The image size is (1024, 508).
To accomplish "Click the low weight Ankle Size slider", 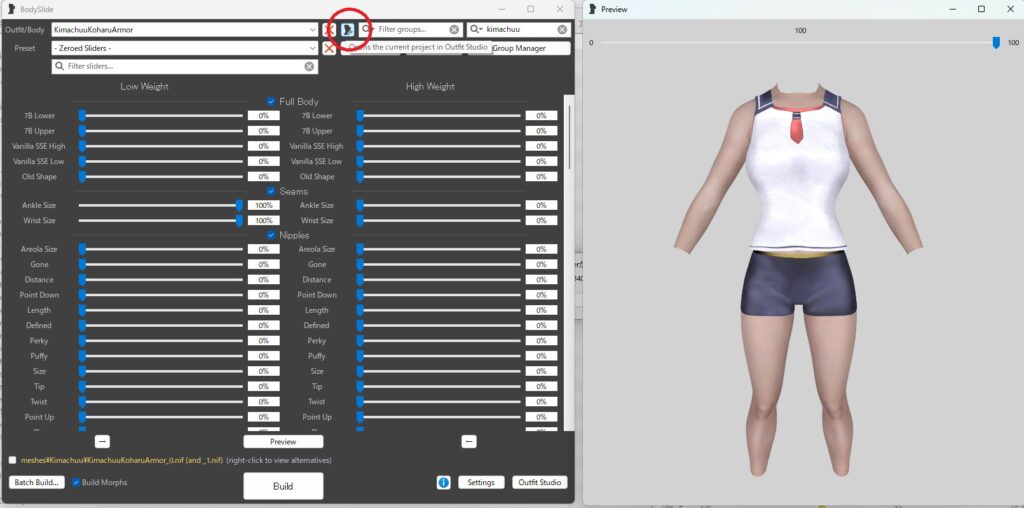I will pyautogui.click(x=160, y=205).
